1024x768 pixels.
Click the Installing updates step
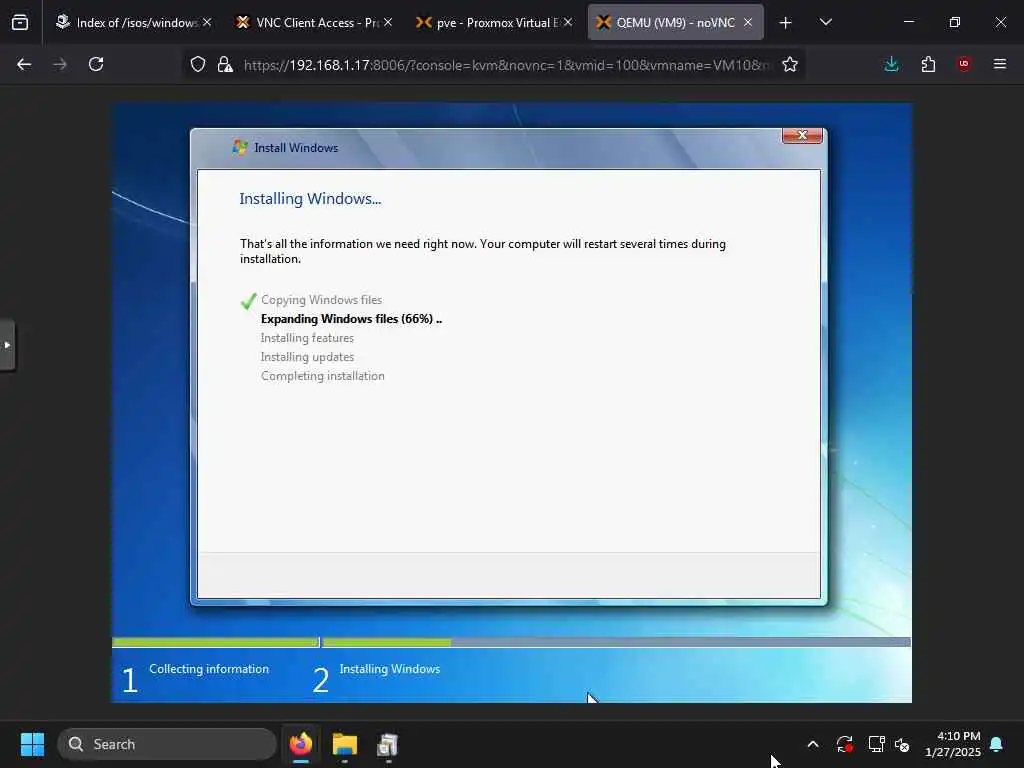coord(307,357)
